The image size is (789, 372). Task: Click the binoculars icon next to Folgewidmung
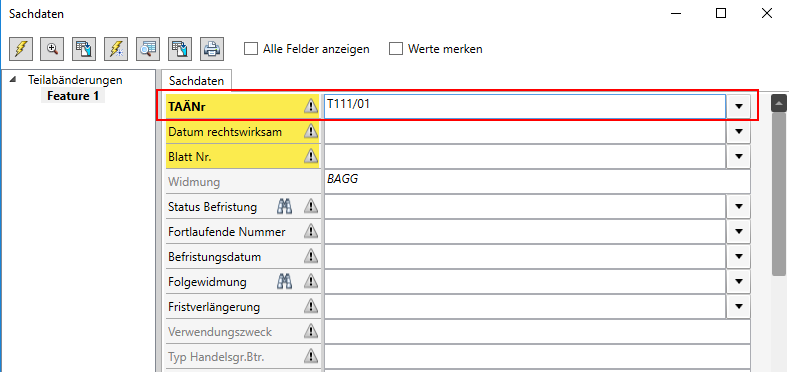click(285, 281)
